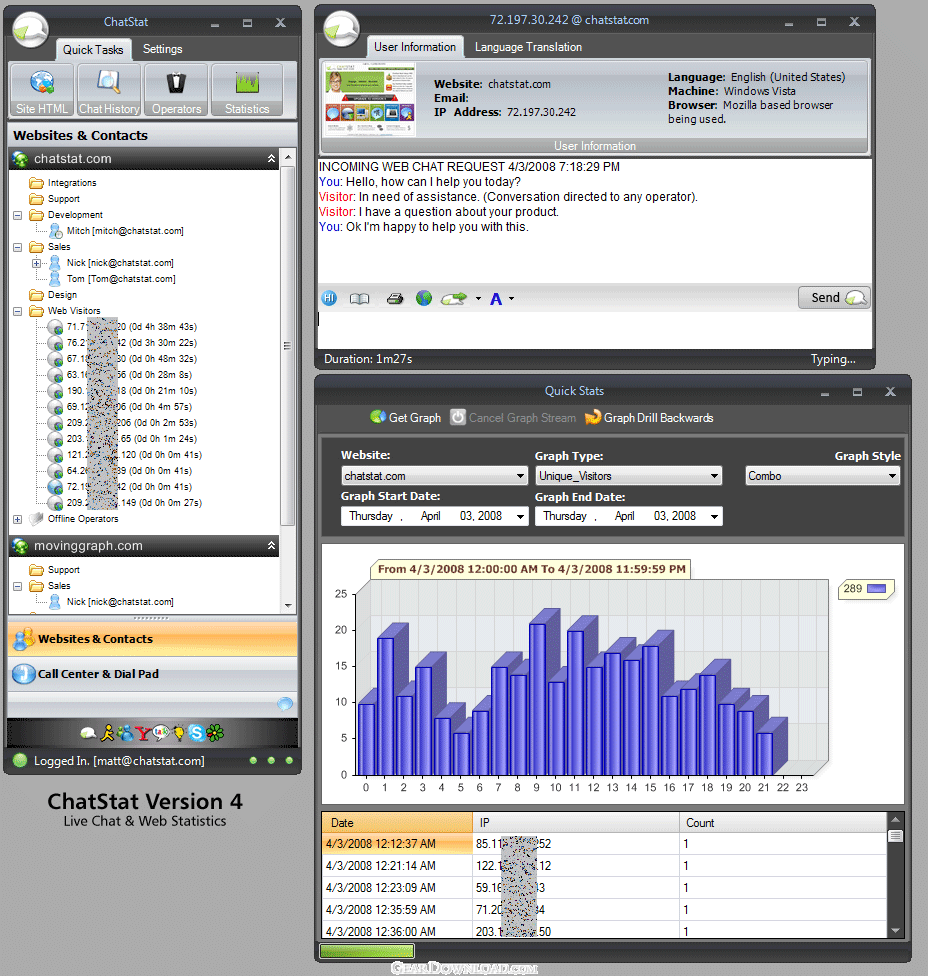Click the blue 289 legend swatch
The width and height of the screenshot is (928, 976).
(876, 589)
